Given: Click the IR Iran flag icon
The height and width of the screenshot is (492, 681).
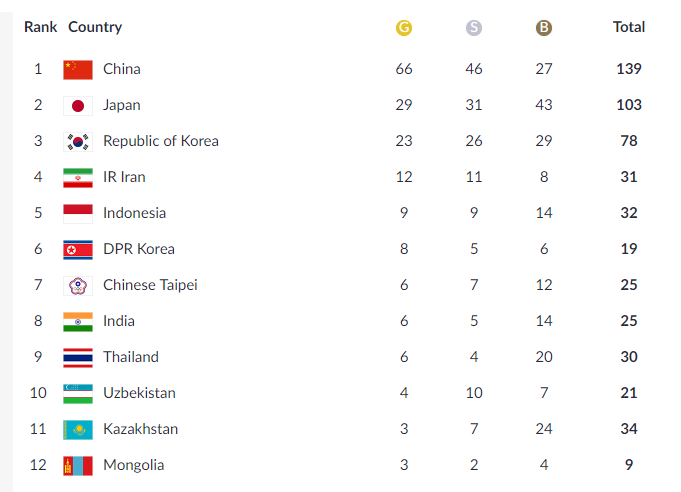Looking at the screenshot, I should pos(78,178).
